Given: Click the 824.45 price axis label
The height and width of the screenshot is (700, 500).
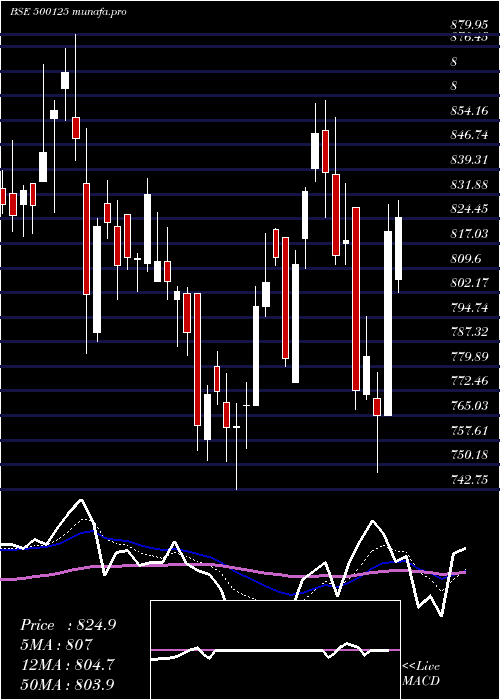Looking at the screenshot, I should pyautogui.click(x=469, y=209).
